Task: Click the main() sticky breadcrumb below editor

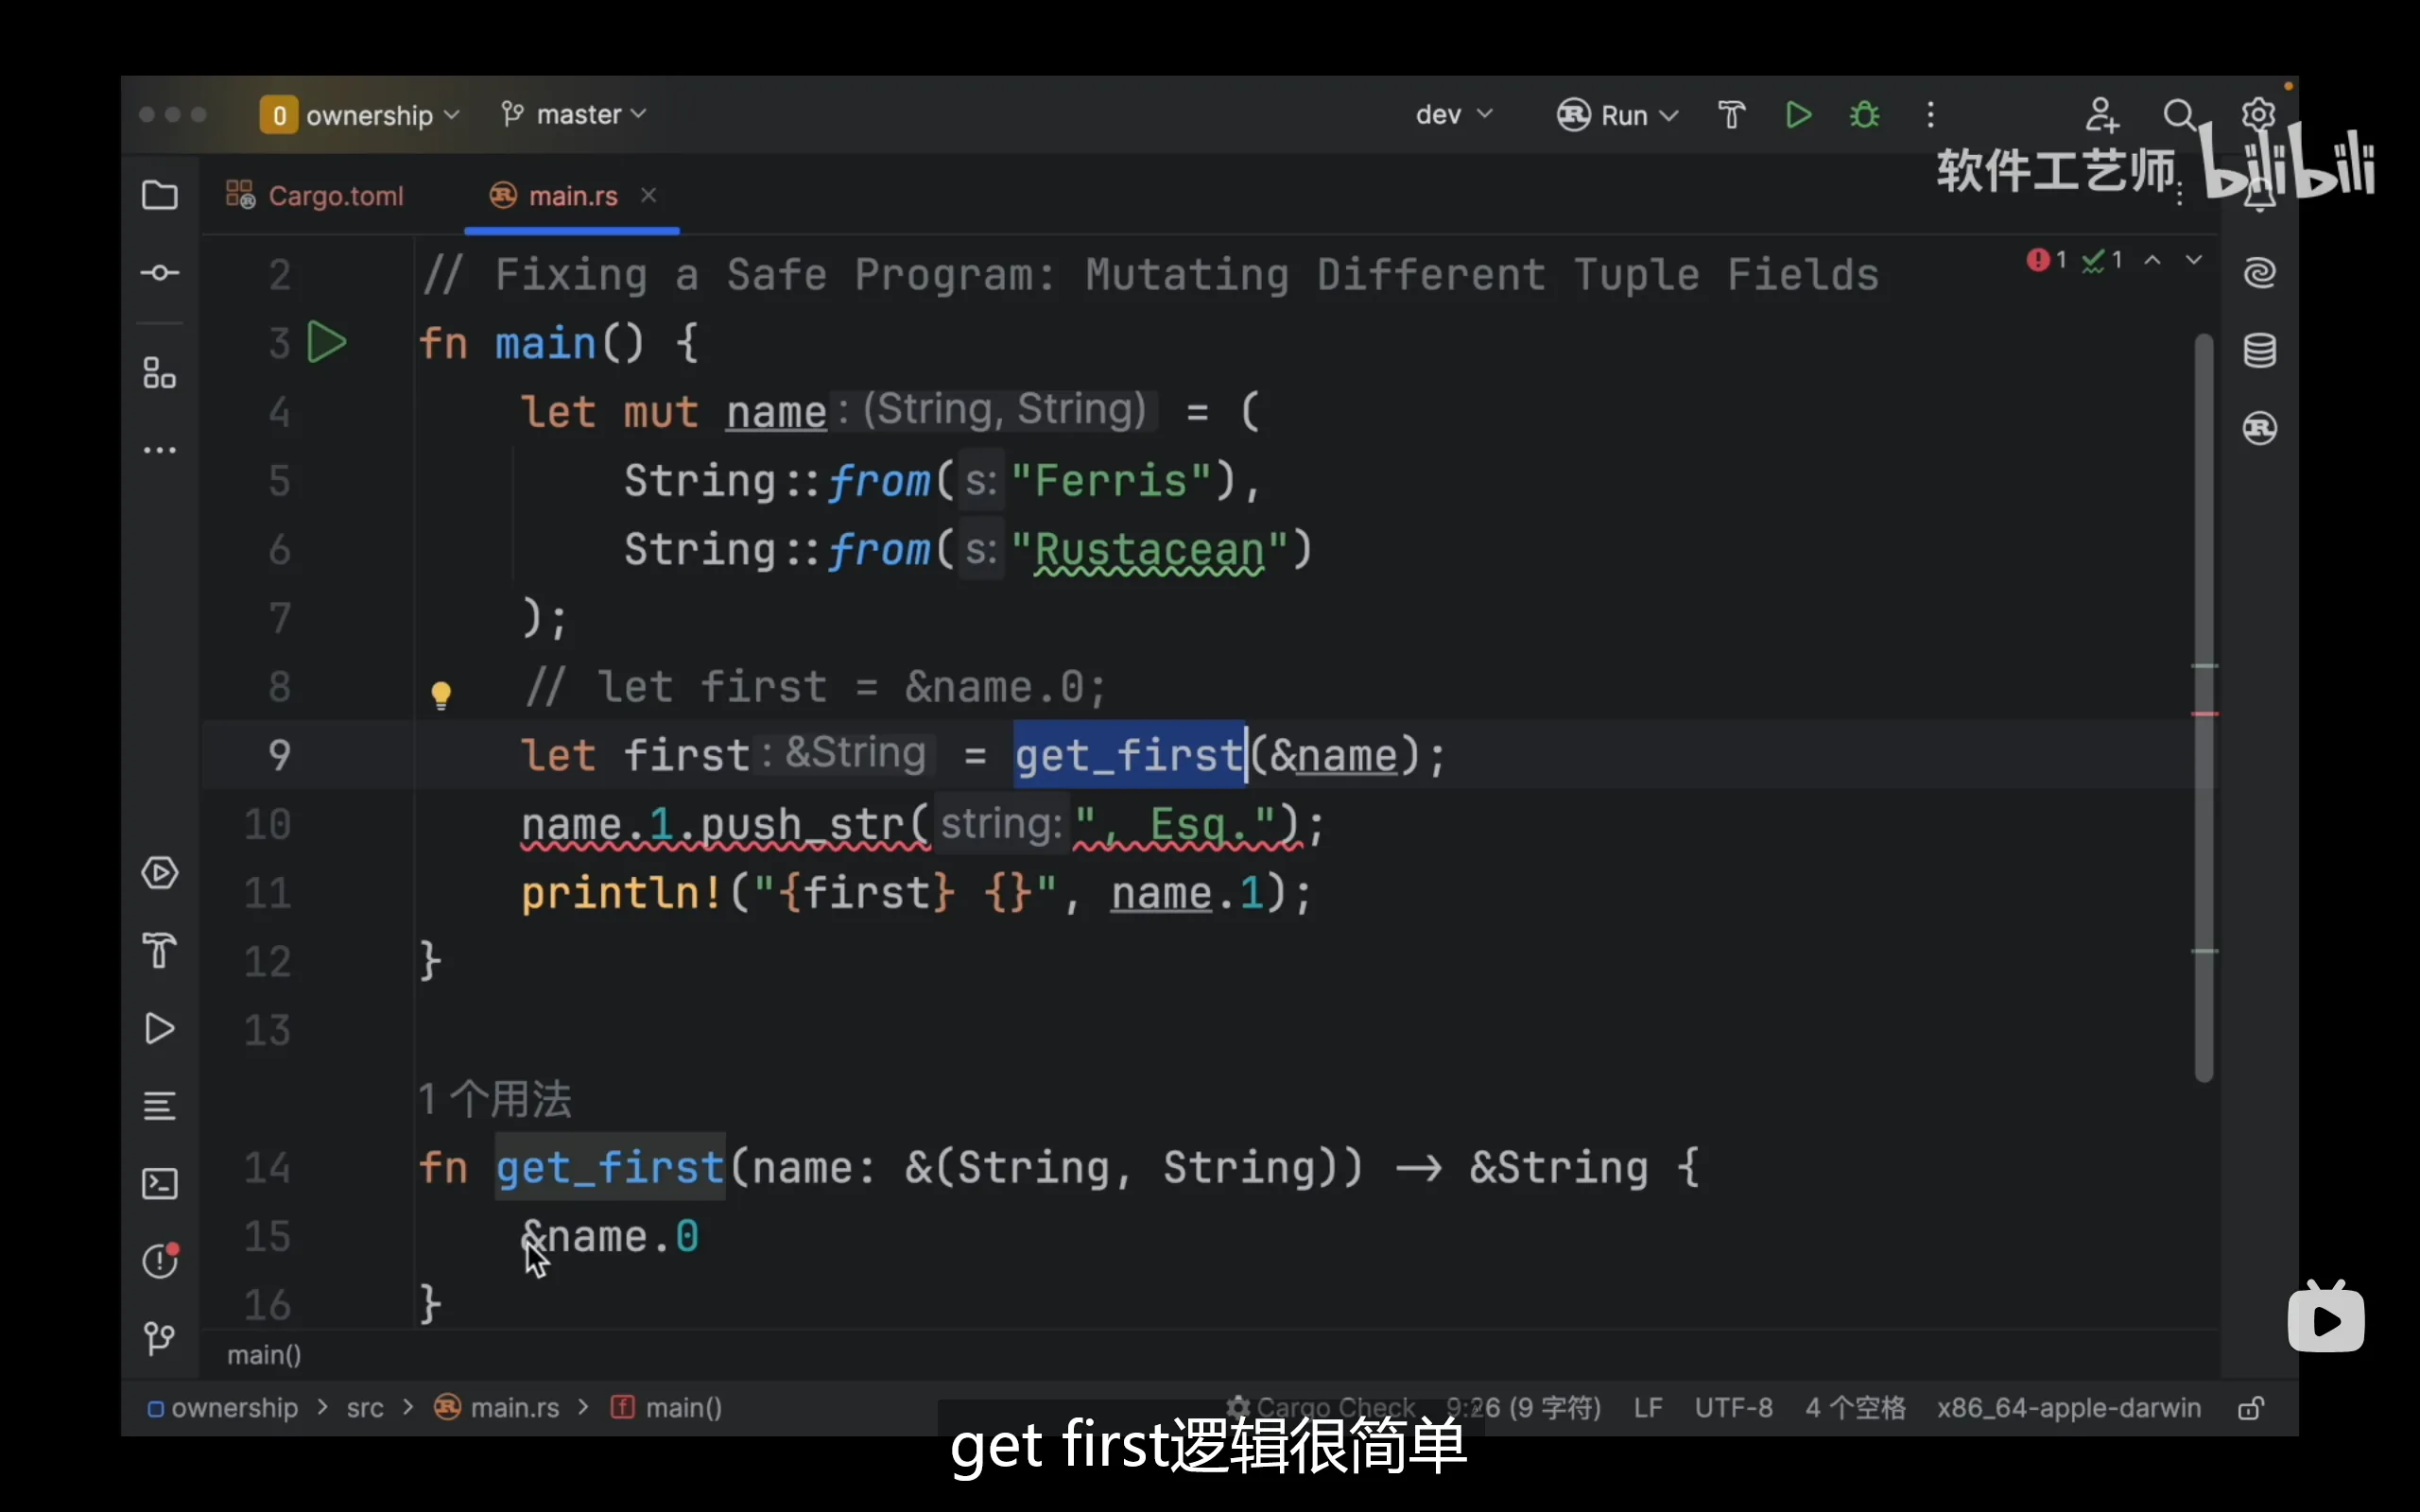Action: pos(264,1355)
